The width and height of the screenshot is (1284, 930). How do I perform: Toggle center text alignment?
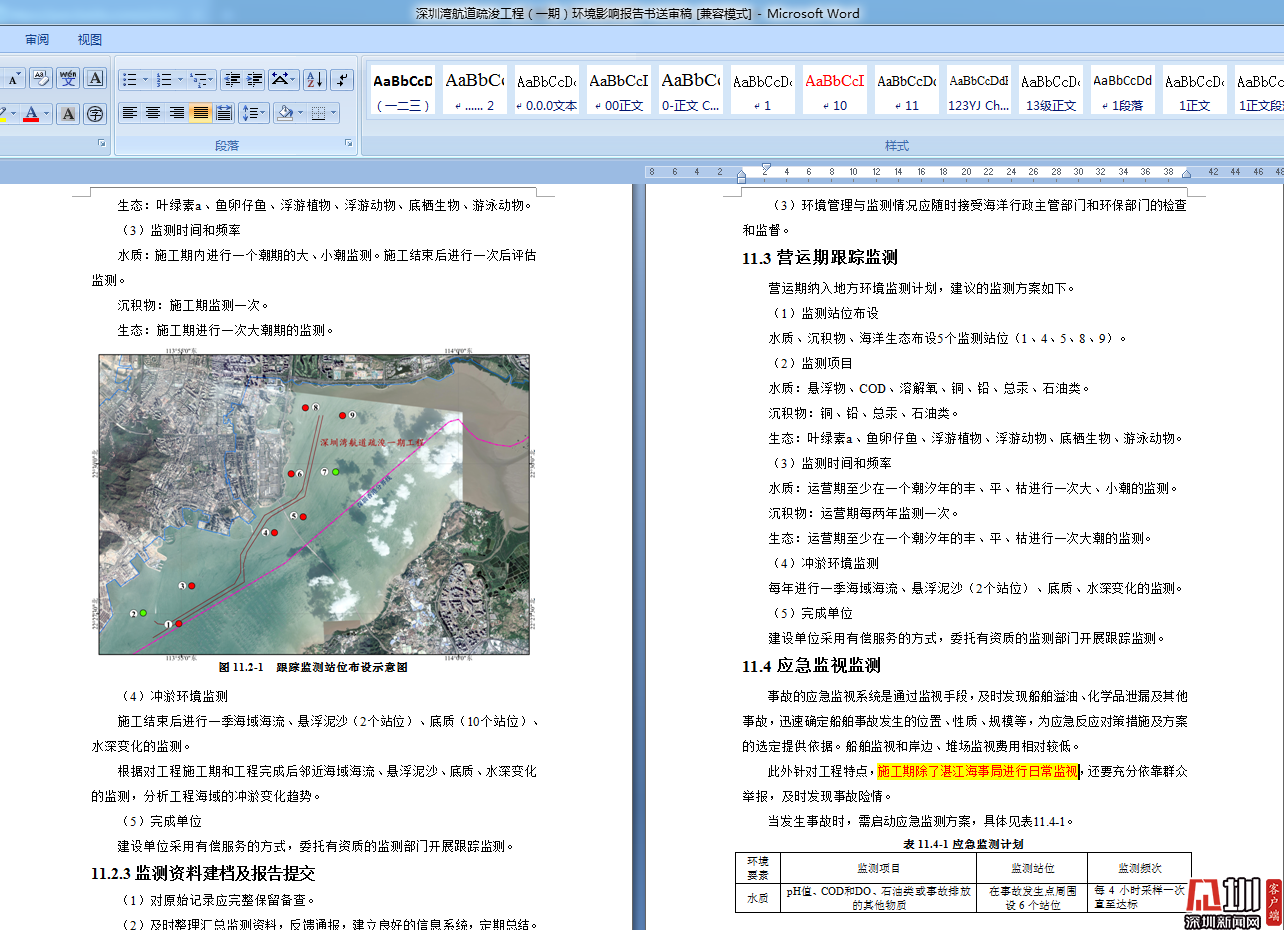[x=153, y=113]
